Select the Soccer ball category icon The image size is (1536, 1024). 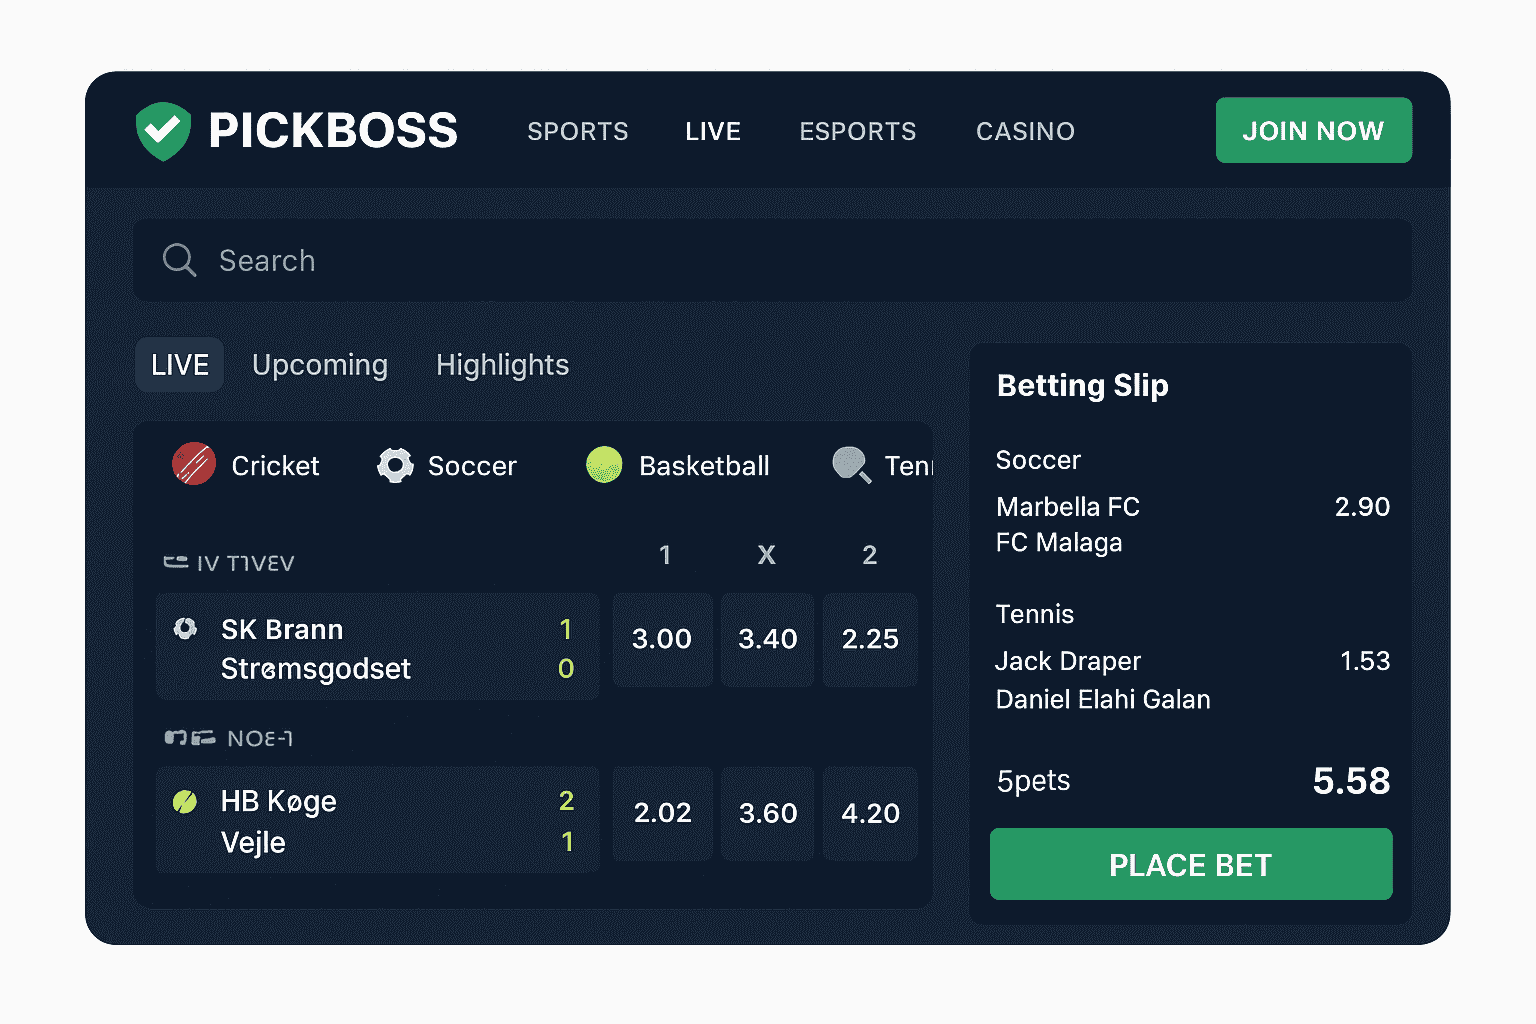point(395,465)
